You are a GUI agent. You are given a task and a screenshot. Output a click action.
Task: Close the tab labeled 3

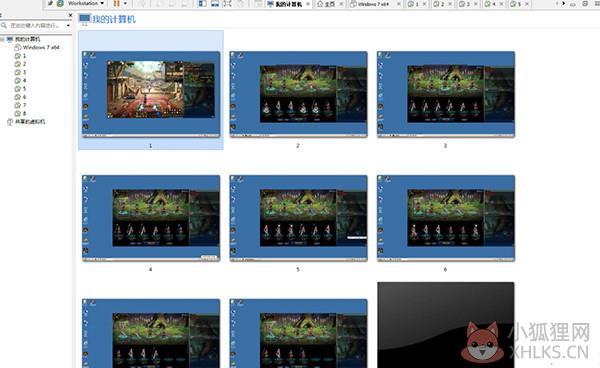pos(476,4)
